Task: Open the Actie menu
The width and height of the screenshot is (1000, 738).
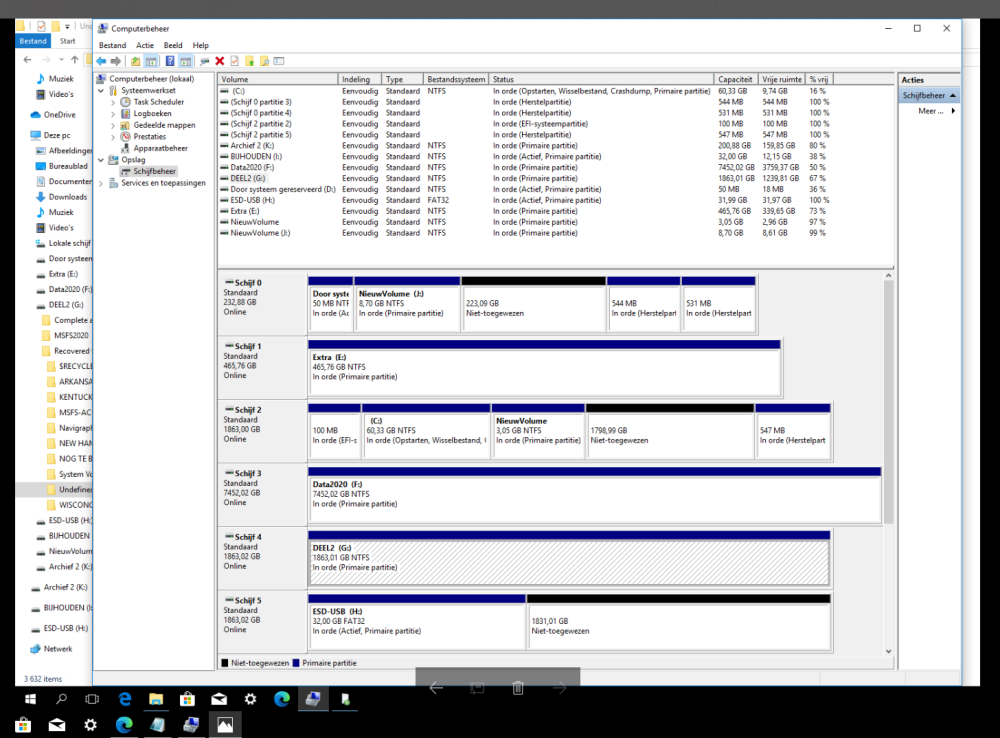Action: (x=145, y=45)
